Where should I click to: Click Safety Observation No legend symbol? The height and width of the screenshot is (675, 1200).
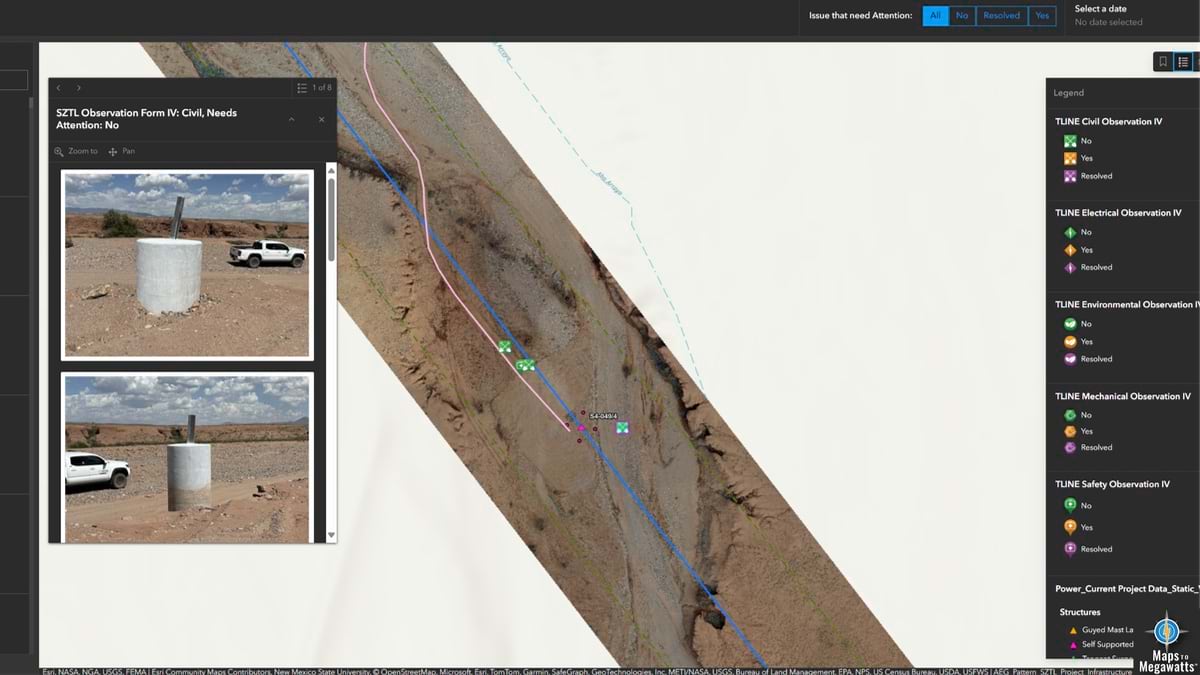coord(1070,505)
